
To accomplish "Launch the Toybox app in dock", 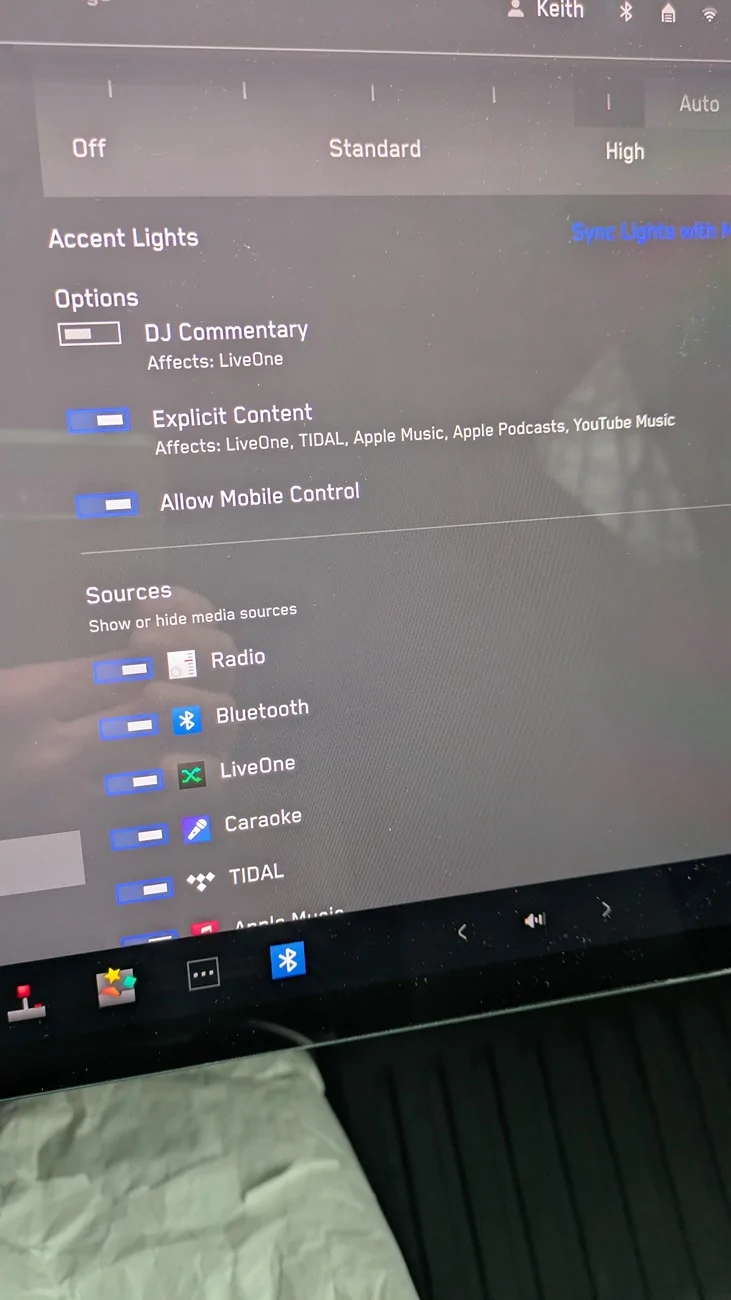I will point(116,986).
